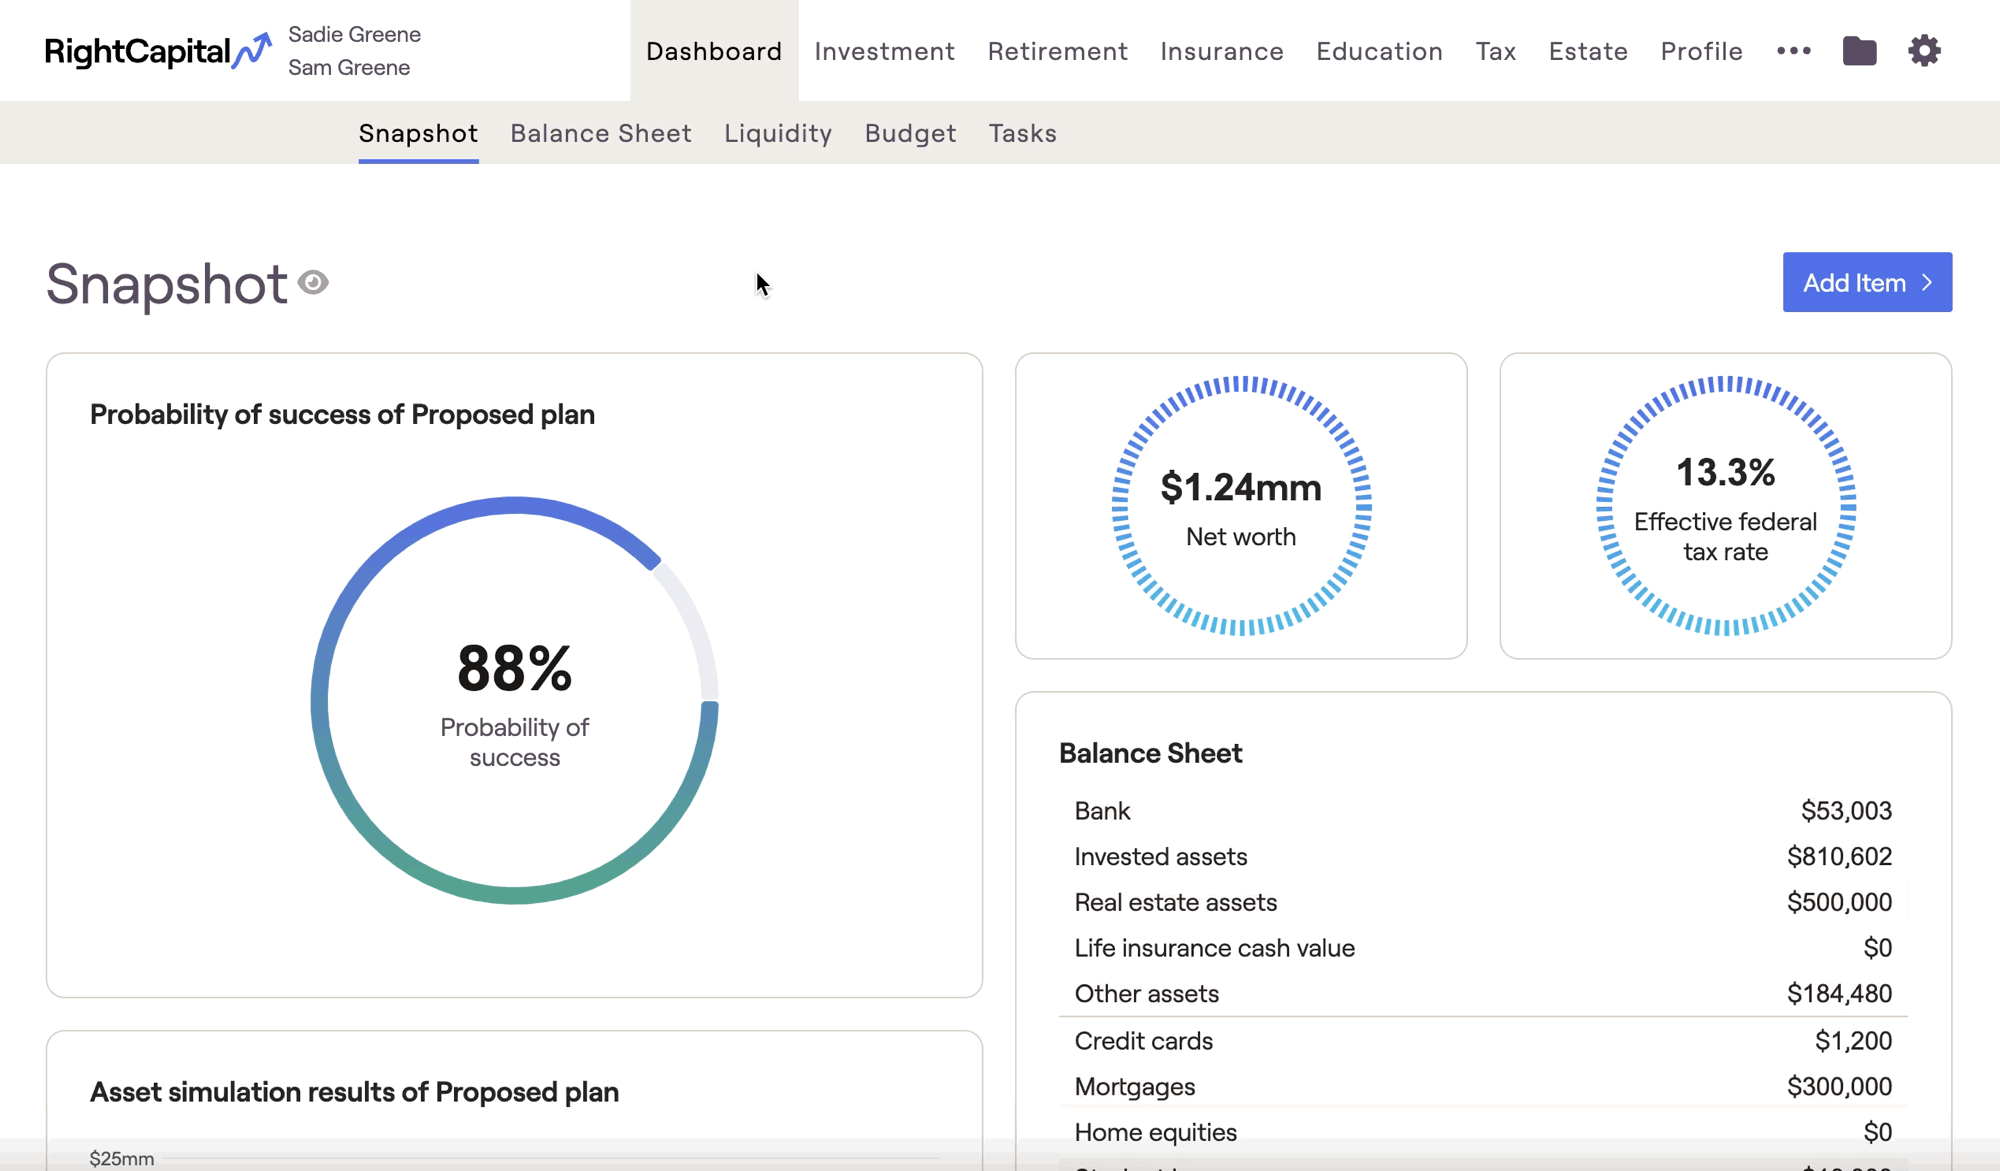Click the 88% probability of success gauge
The image size is (2000, 1171).
[x=514, y=700]
